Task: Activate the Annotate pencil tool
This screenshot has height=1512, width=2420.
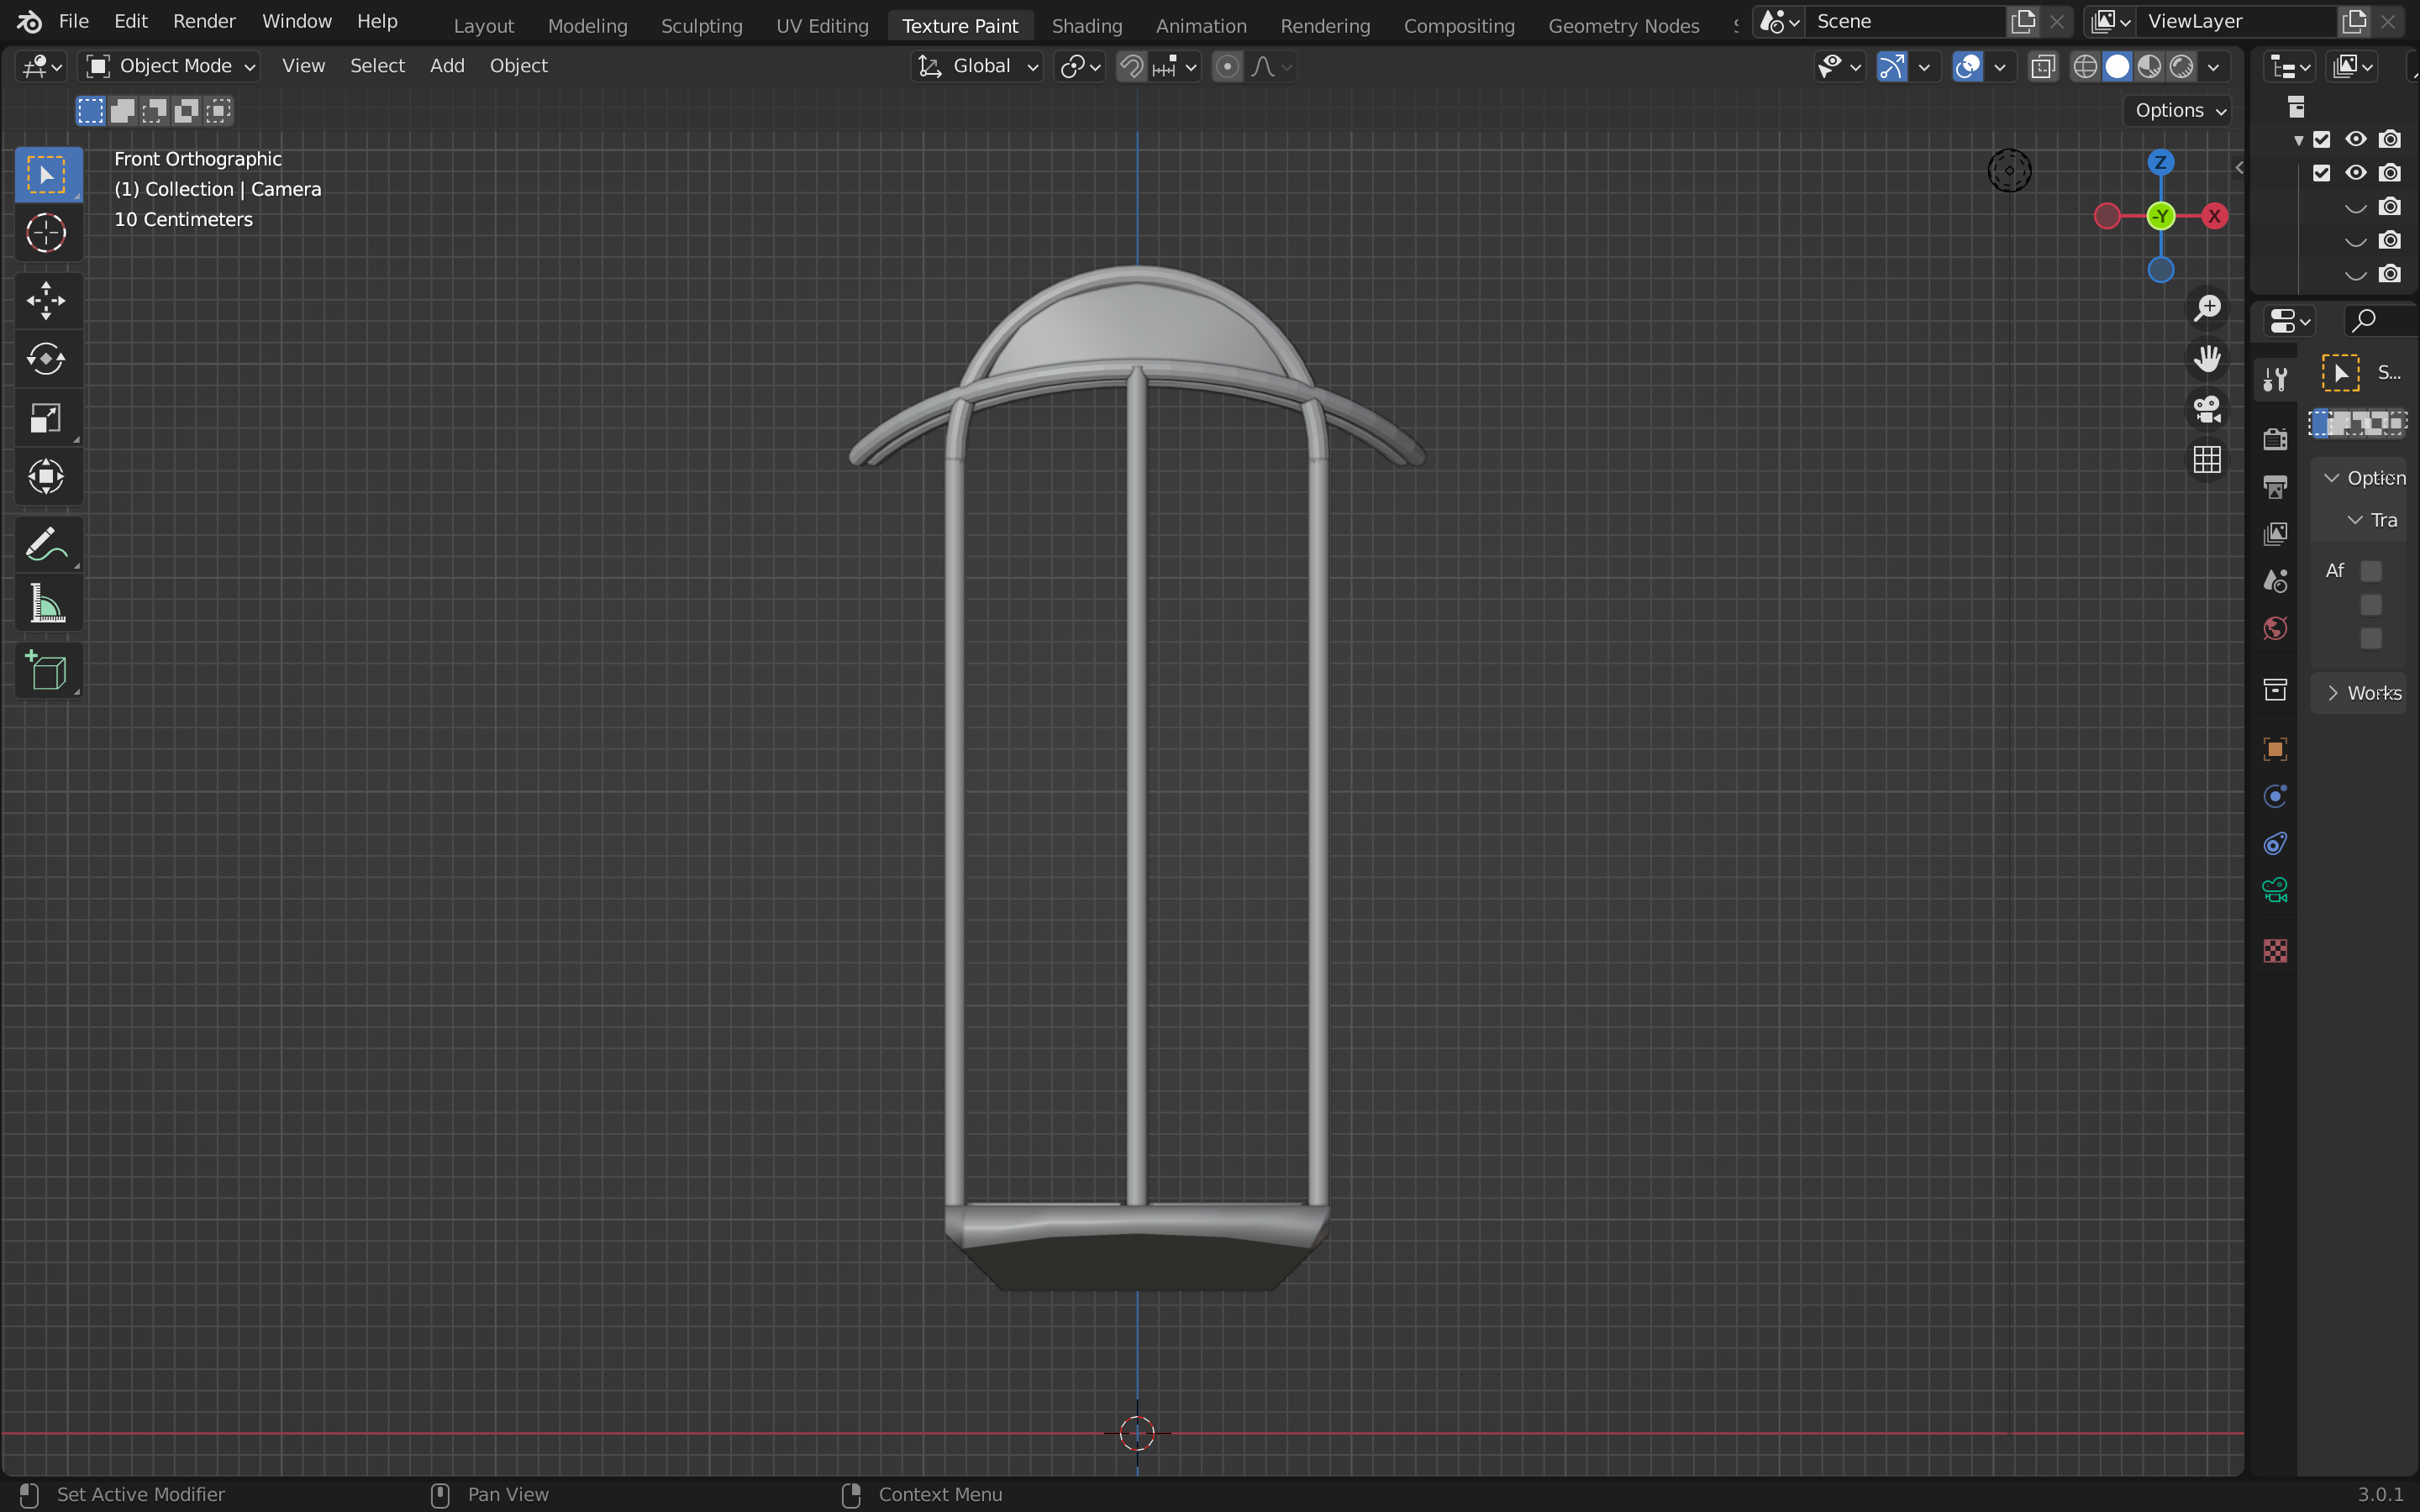Action: pyautogui.click(x=46, y=545)
